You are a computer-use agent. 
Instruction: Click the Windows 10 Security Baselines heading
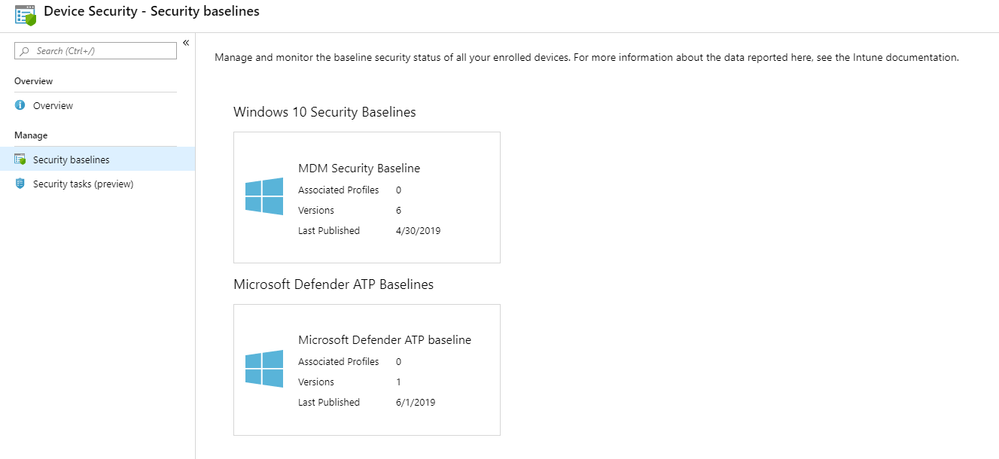pos(325,113)
